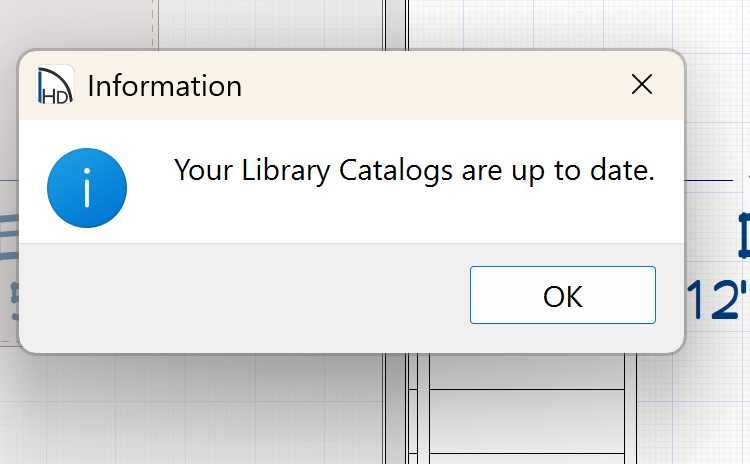This screenshot has width=750, height=464.
Task: Click the grid canvas below the 12' label
Action: (710, 400)
